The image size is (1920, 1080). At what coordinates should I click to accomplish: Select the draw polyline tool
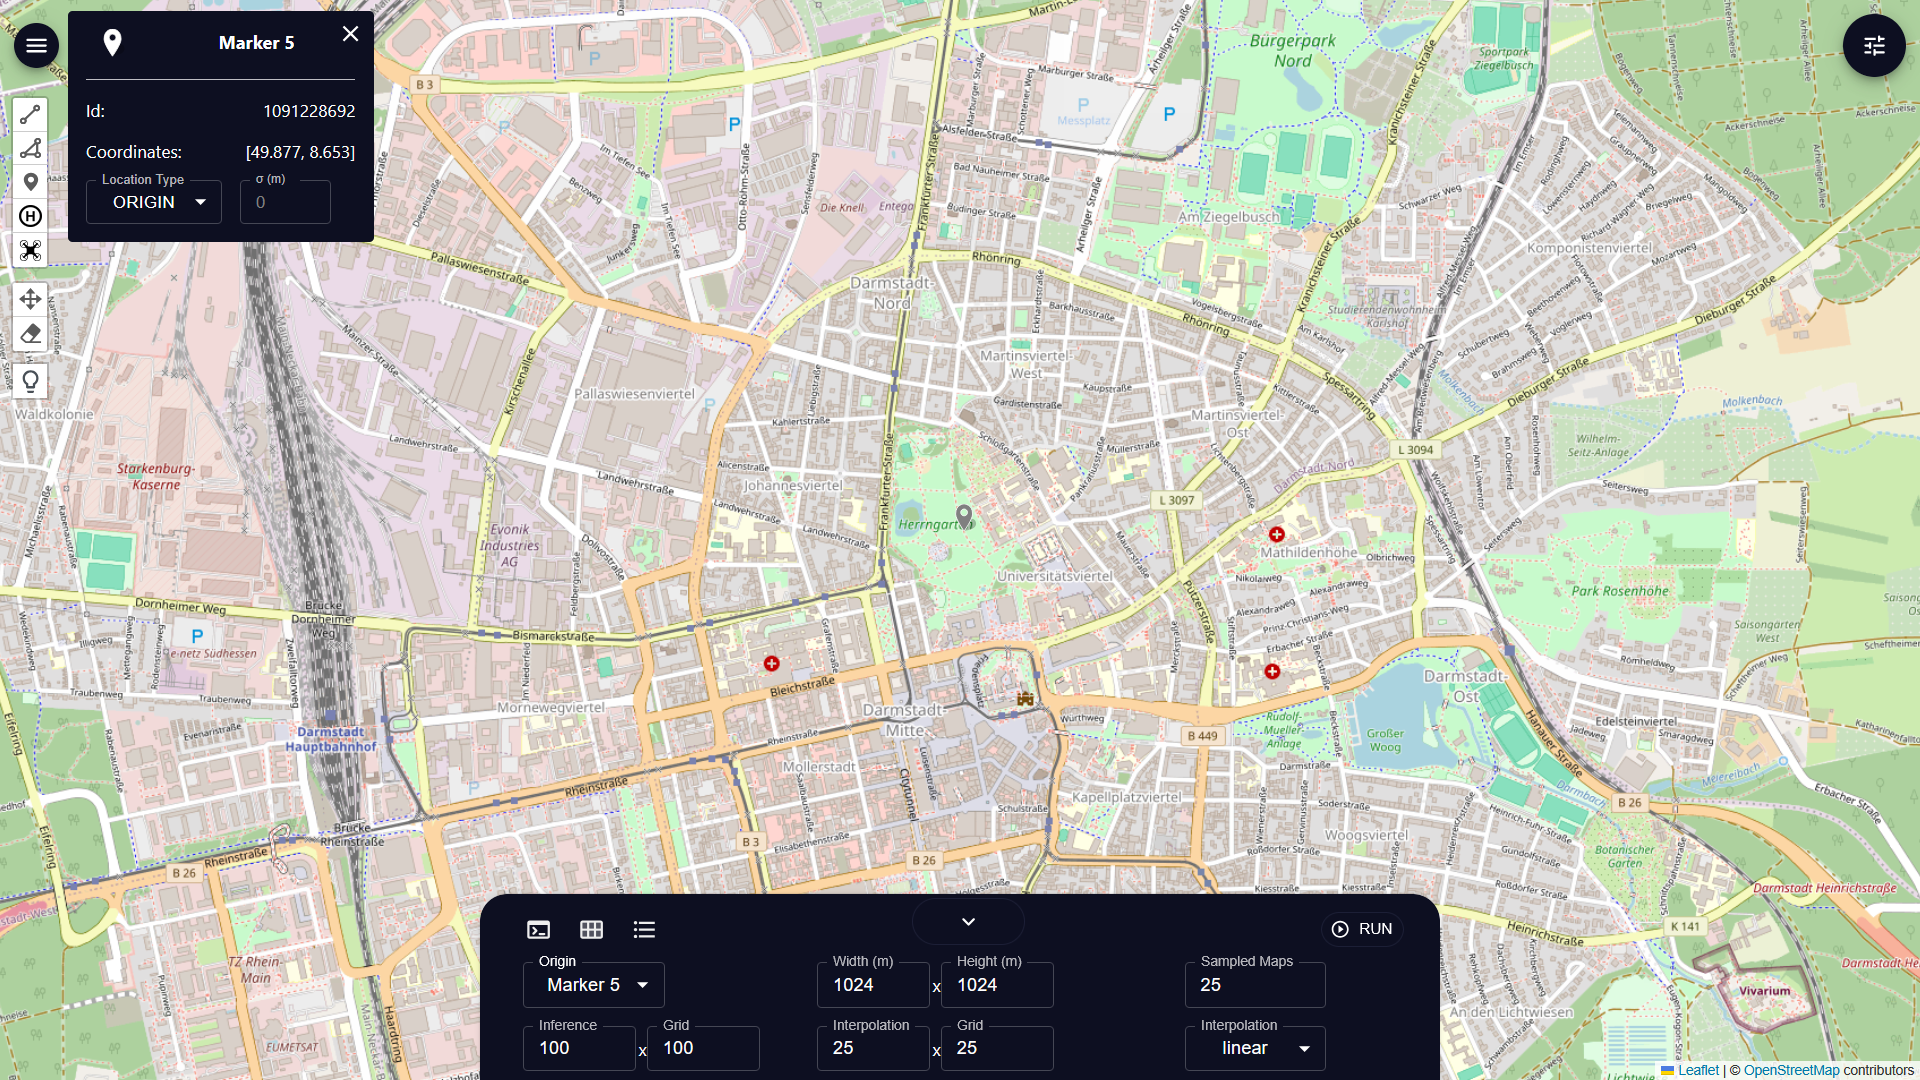click(30, 115)
